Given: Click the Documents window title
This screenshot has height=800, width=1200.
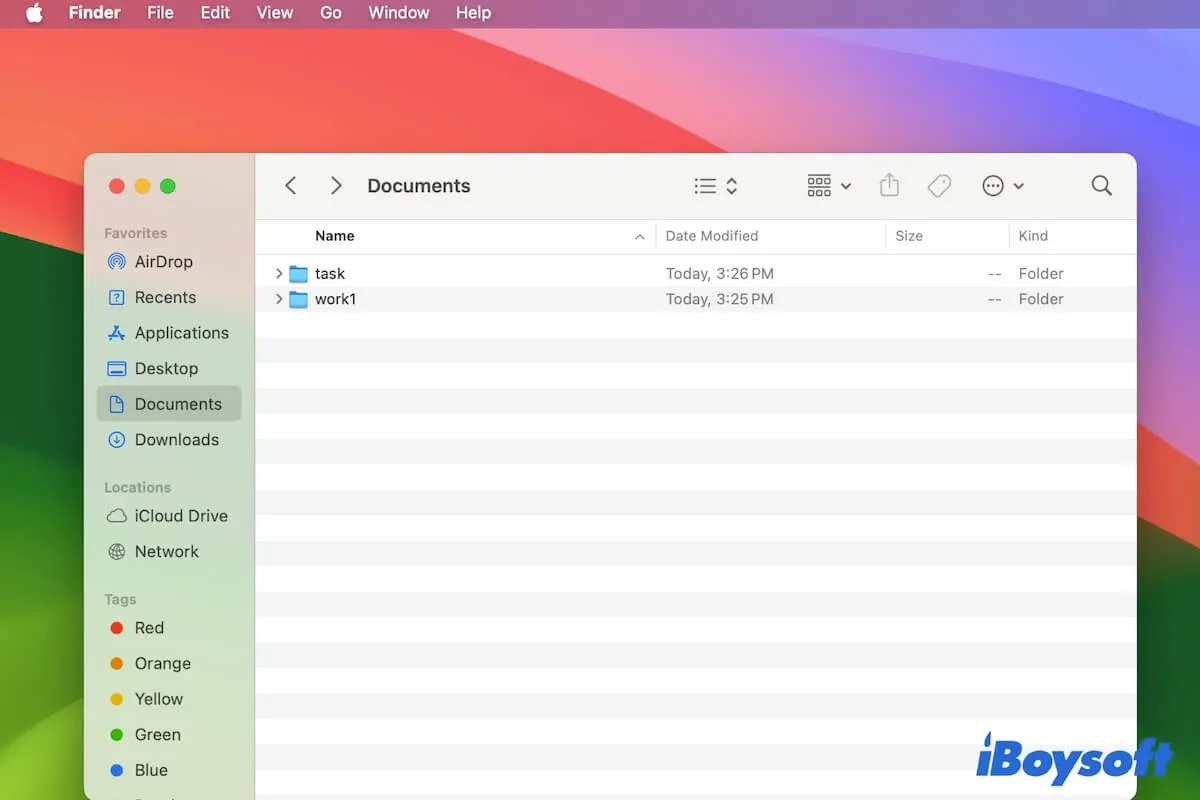Looking at the screenshot, I should tap(419, 186).
